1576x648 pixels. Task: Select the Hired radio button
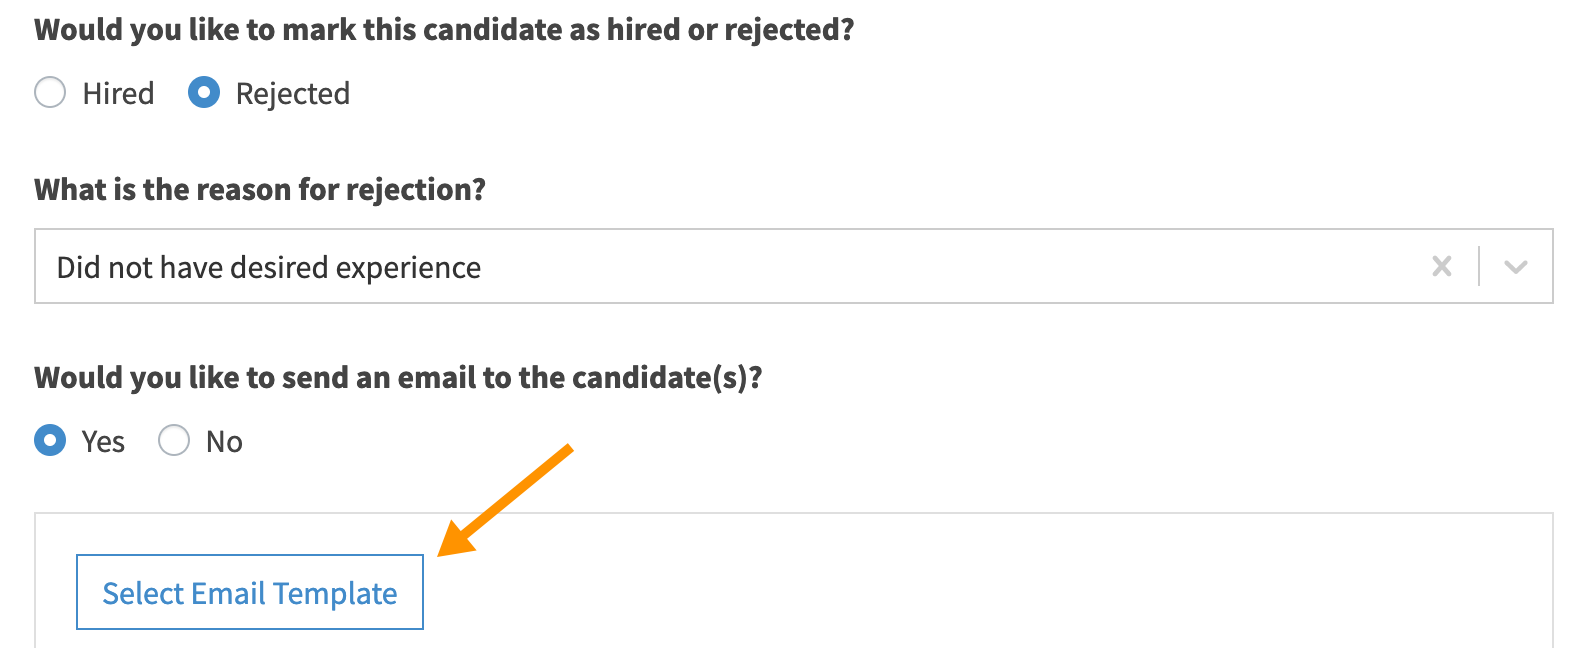pos(50,92)
